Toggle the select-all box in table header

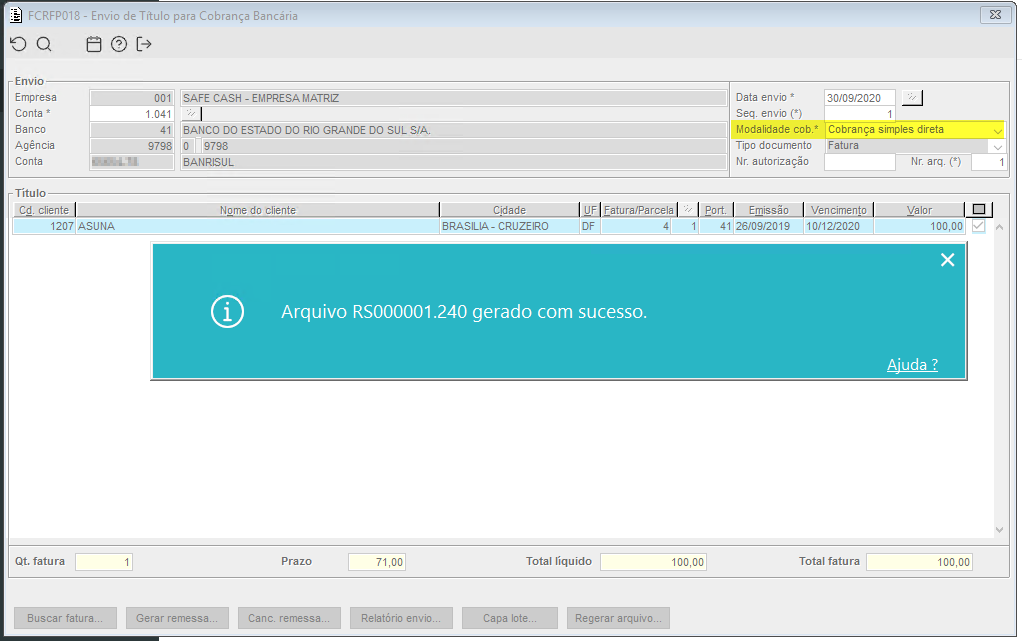click(978, 209)
